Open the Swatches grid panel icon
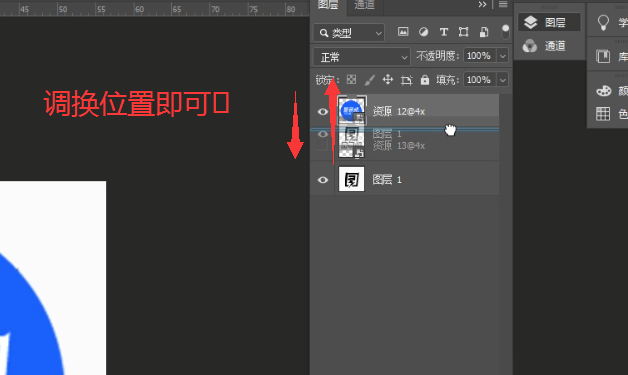This screenshot has width=628, height=375. point(603,114)
